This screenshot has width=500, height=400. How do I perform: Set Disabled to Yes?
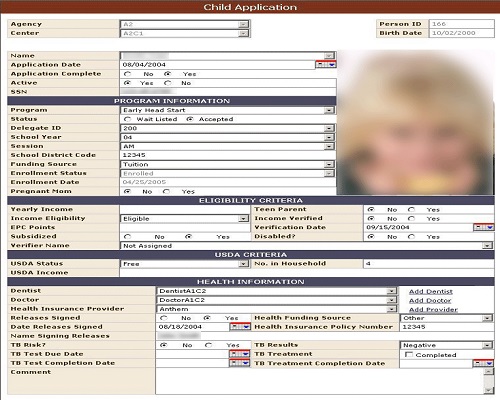click(411, 237)
